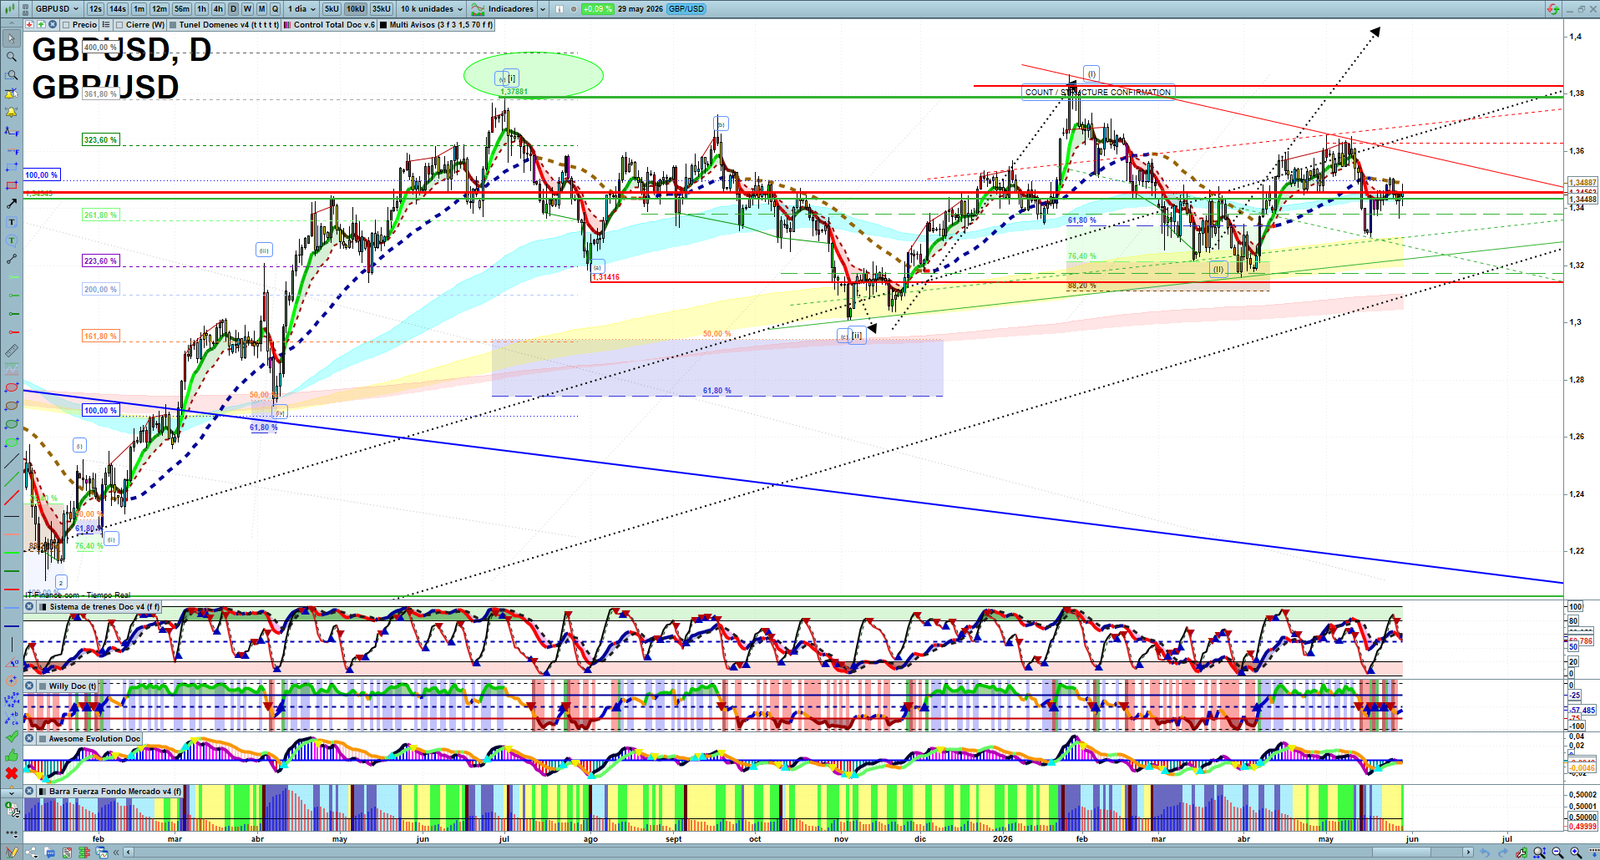Screen dimensions: 1600x860
Task: Collapse the indicator label row with up chevron
Action: pyautogui.click(x=12, y=24)
